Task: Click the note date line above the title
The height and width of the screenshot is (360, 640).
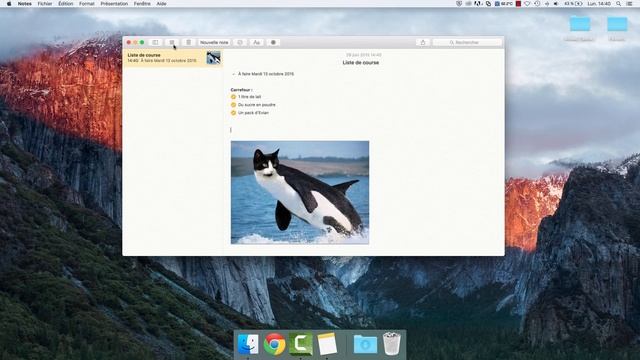Action: (x=364, y=55)
